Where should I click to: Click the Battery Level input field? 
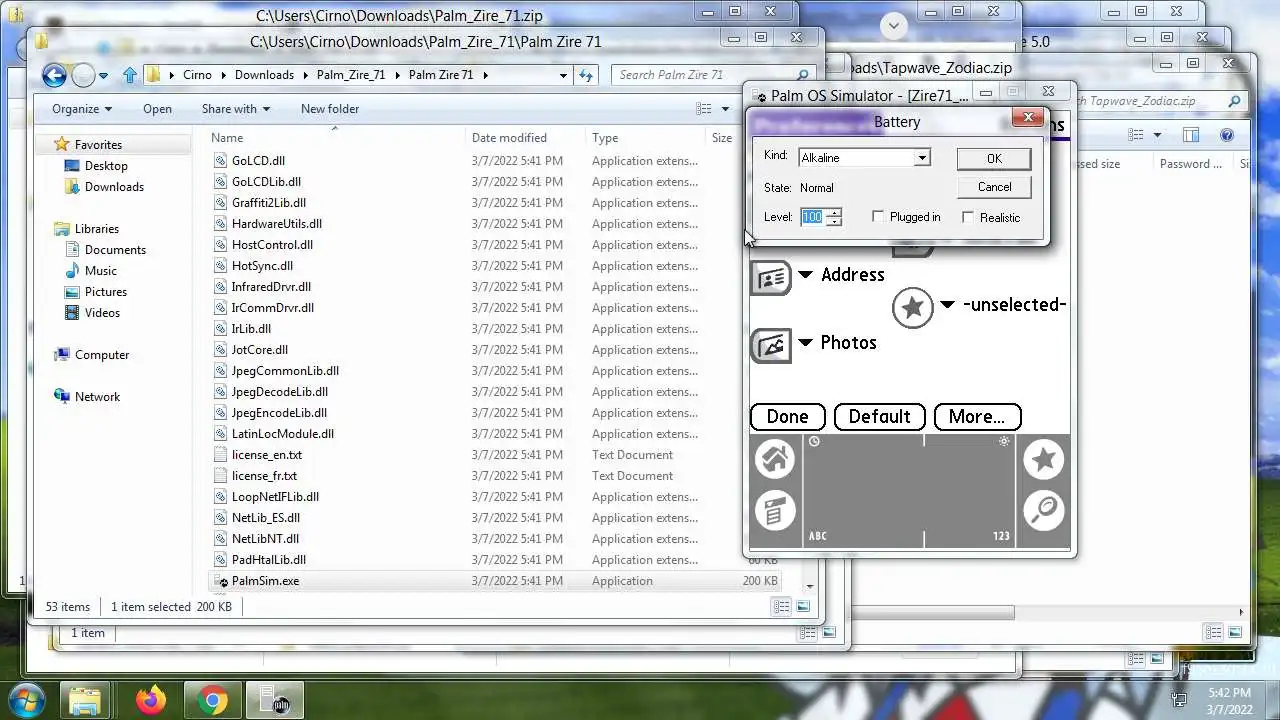[812, 217]
